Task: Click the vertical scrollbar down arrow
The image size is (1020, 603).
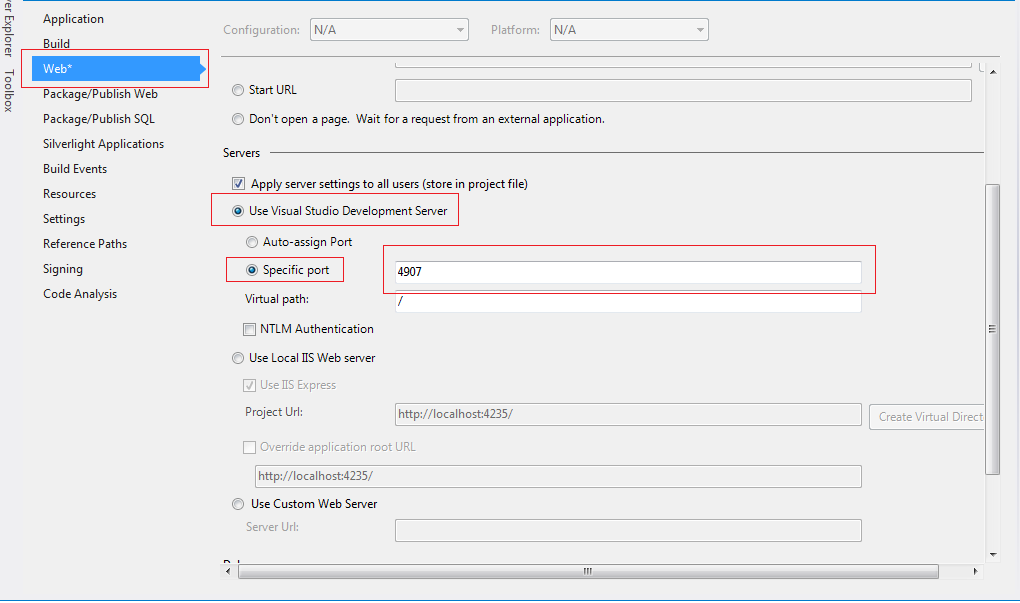Action: (x=992, y=554)
